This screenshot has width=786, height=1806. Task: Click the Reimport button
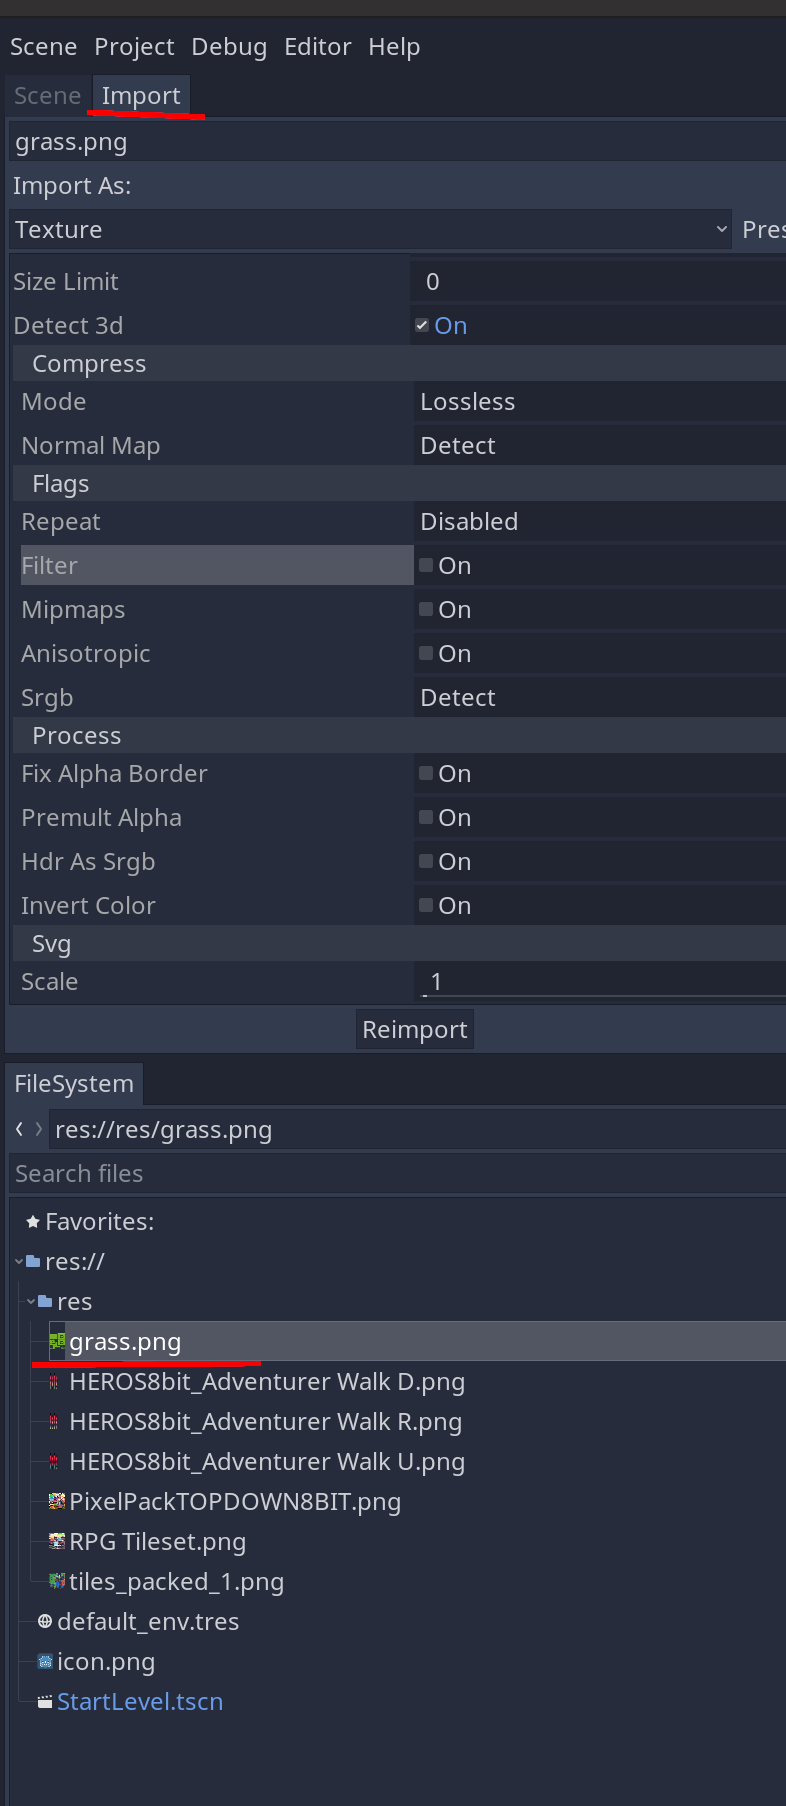(x=415, y=1029)
